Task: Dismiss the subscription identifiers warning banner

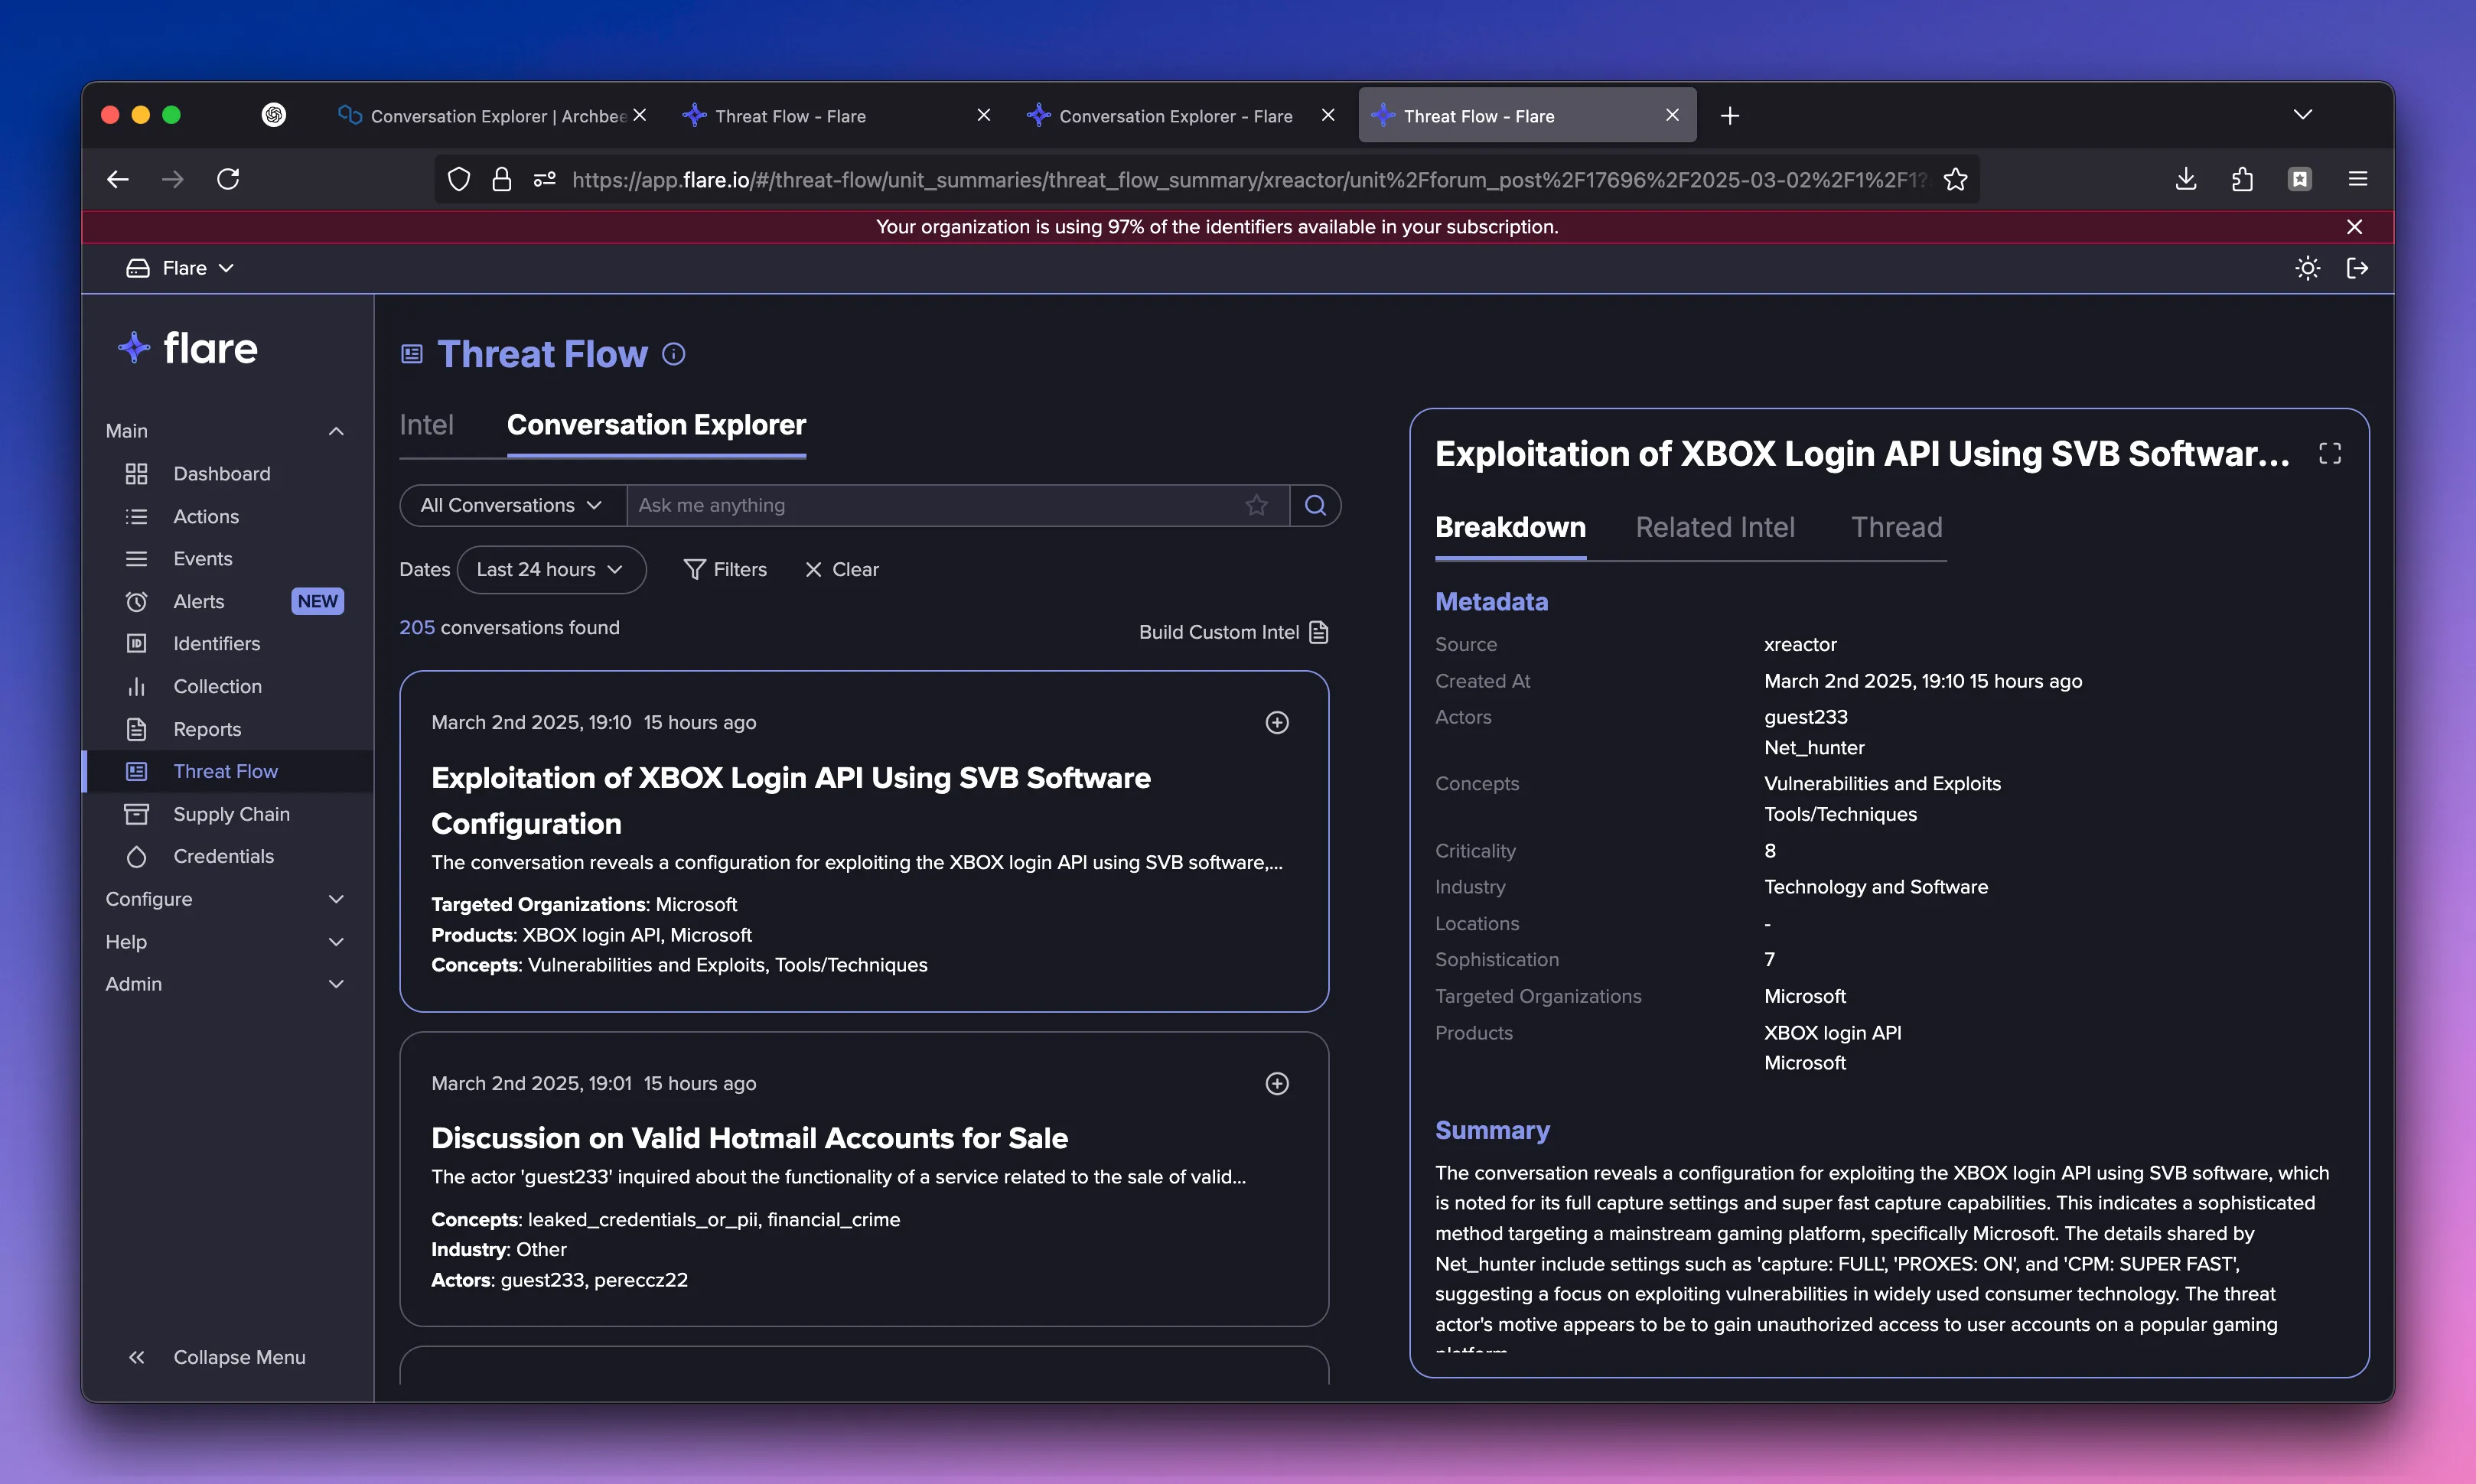Action: [2355, 227]
